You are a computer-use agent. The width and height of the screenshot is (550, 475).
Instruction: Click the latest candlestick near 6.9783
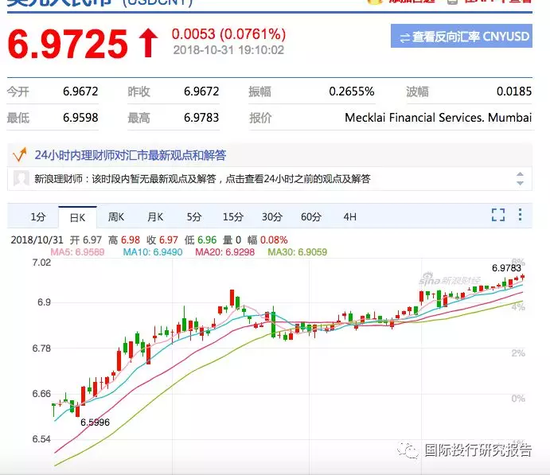(523, 277)
